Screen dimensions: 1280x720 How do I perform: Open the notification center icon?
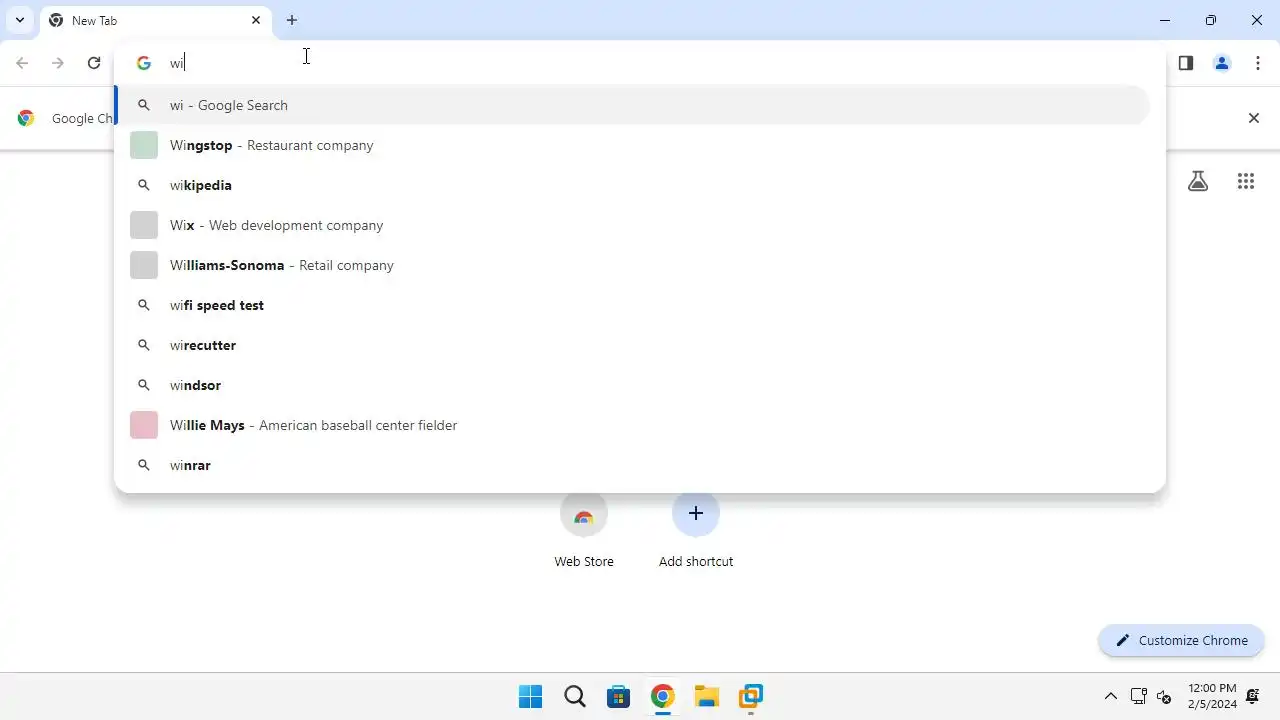click(x=1253, y=696)
